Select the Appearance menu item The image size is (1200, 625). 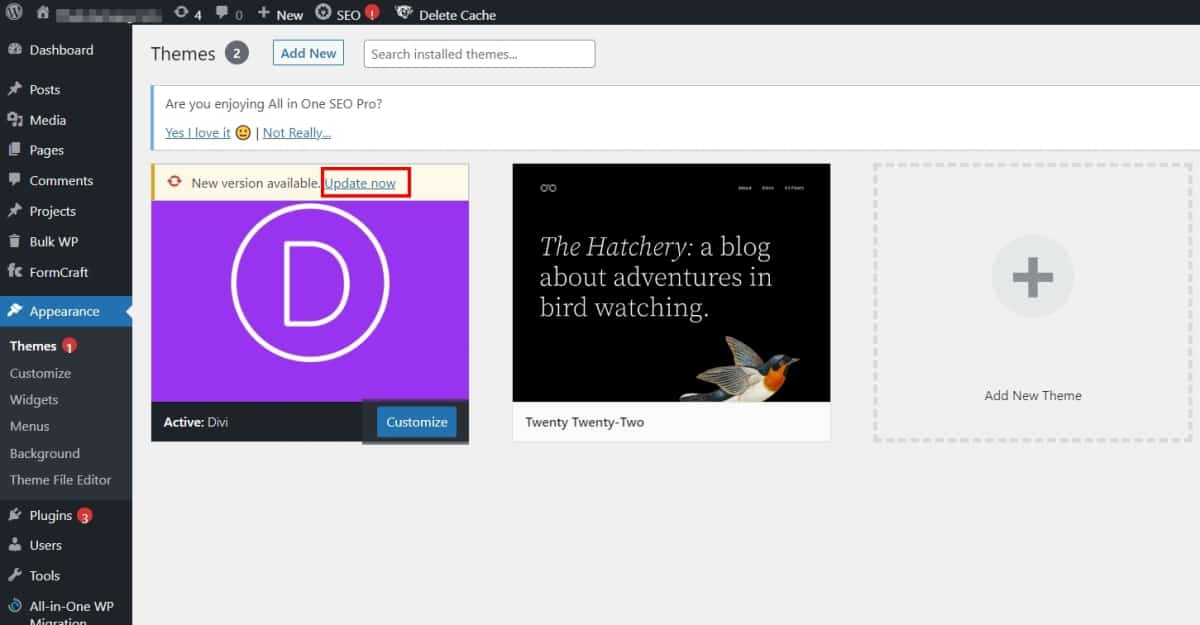(64, 311)
